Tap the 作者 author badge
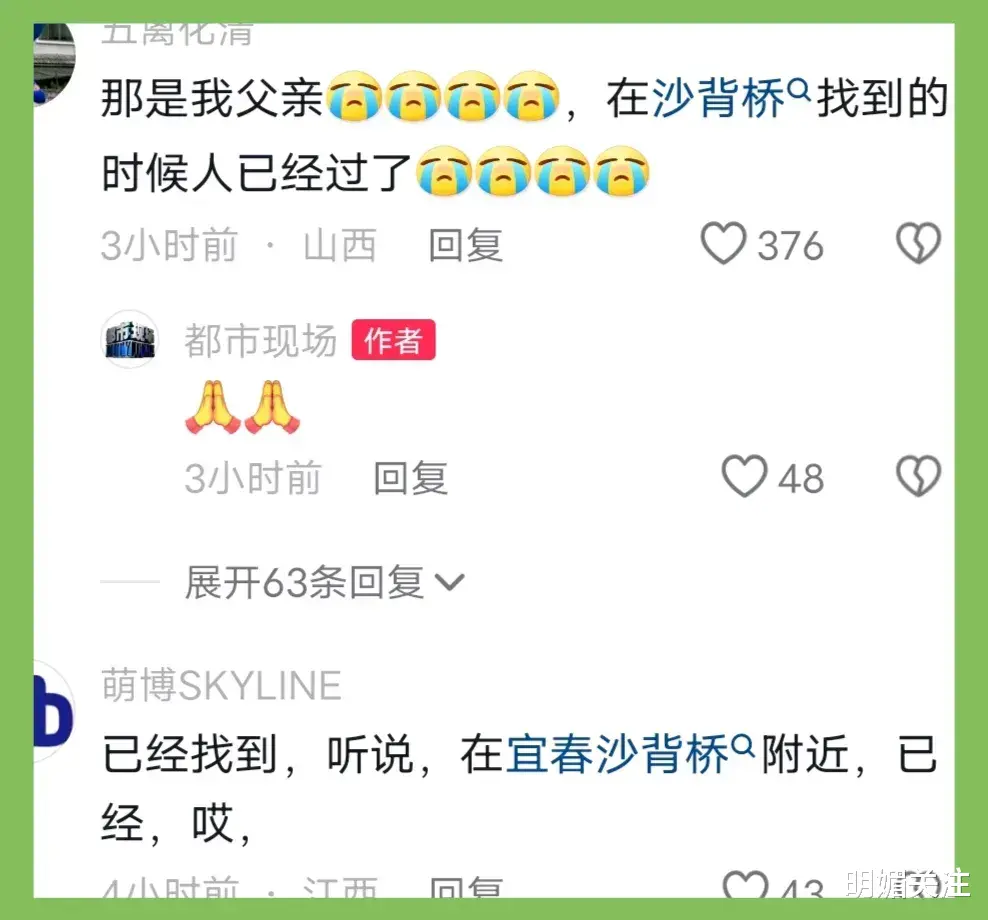This screenshot has width=988, height=920. 393,340
